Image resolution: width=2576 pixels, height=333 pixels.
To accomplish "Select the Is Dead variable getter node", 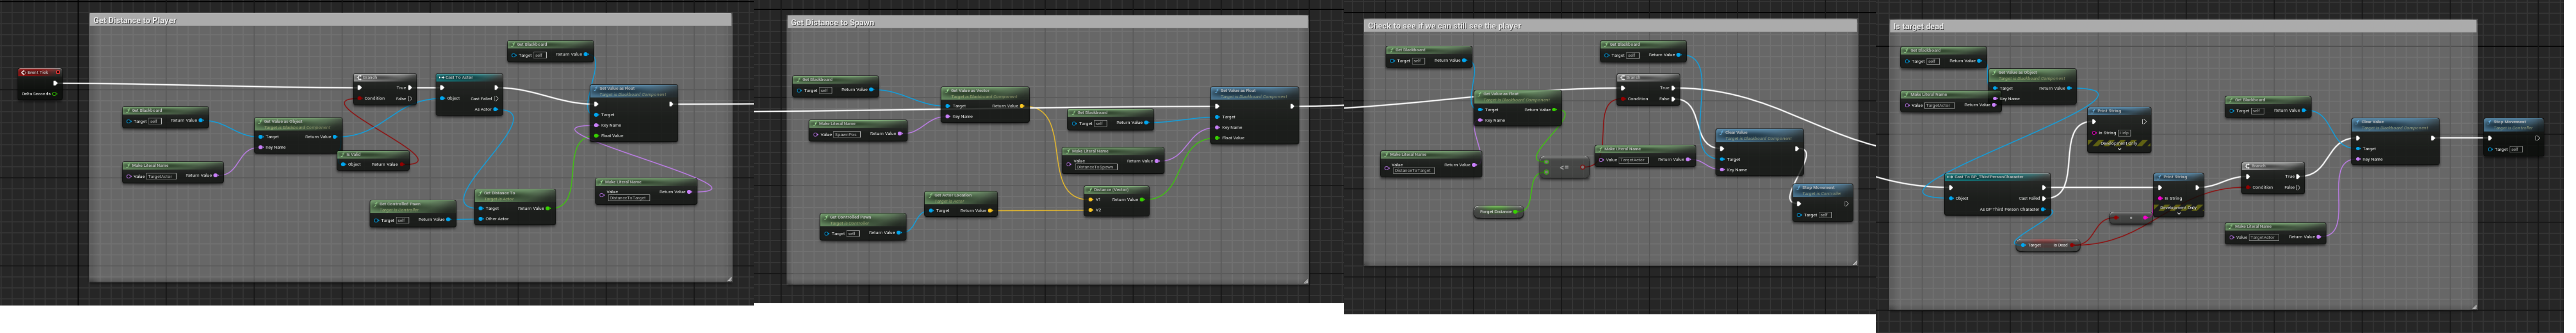I will pos(2047,245).
